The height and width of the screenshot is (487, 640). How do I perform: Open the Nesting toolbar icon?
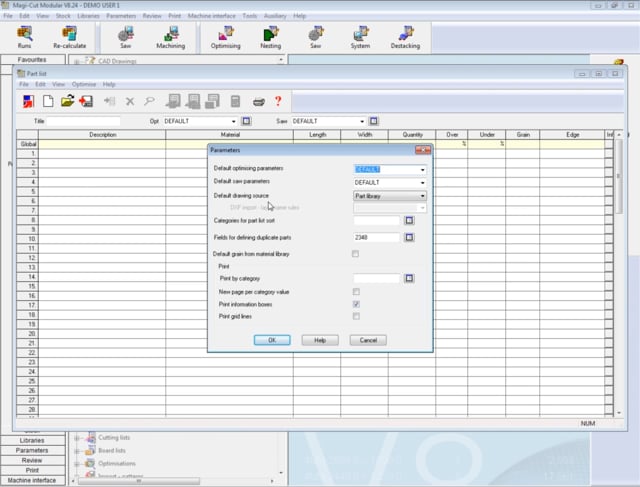pos(271,37)
